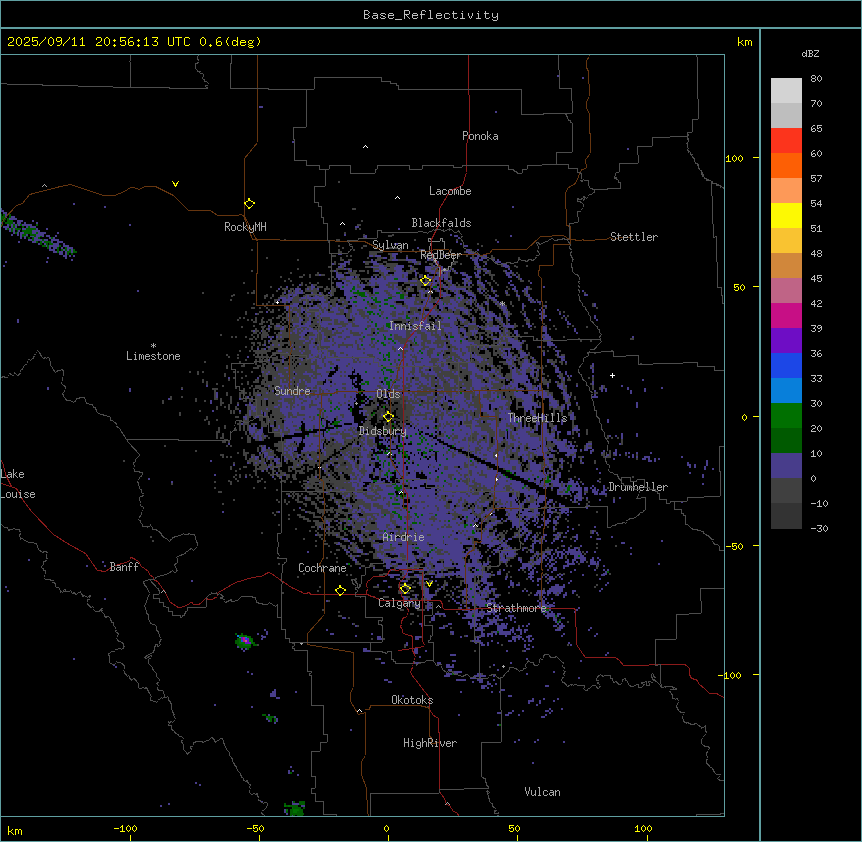Click the Sylvan town label
Screen dimensions: 862x842
[390, 245]
